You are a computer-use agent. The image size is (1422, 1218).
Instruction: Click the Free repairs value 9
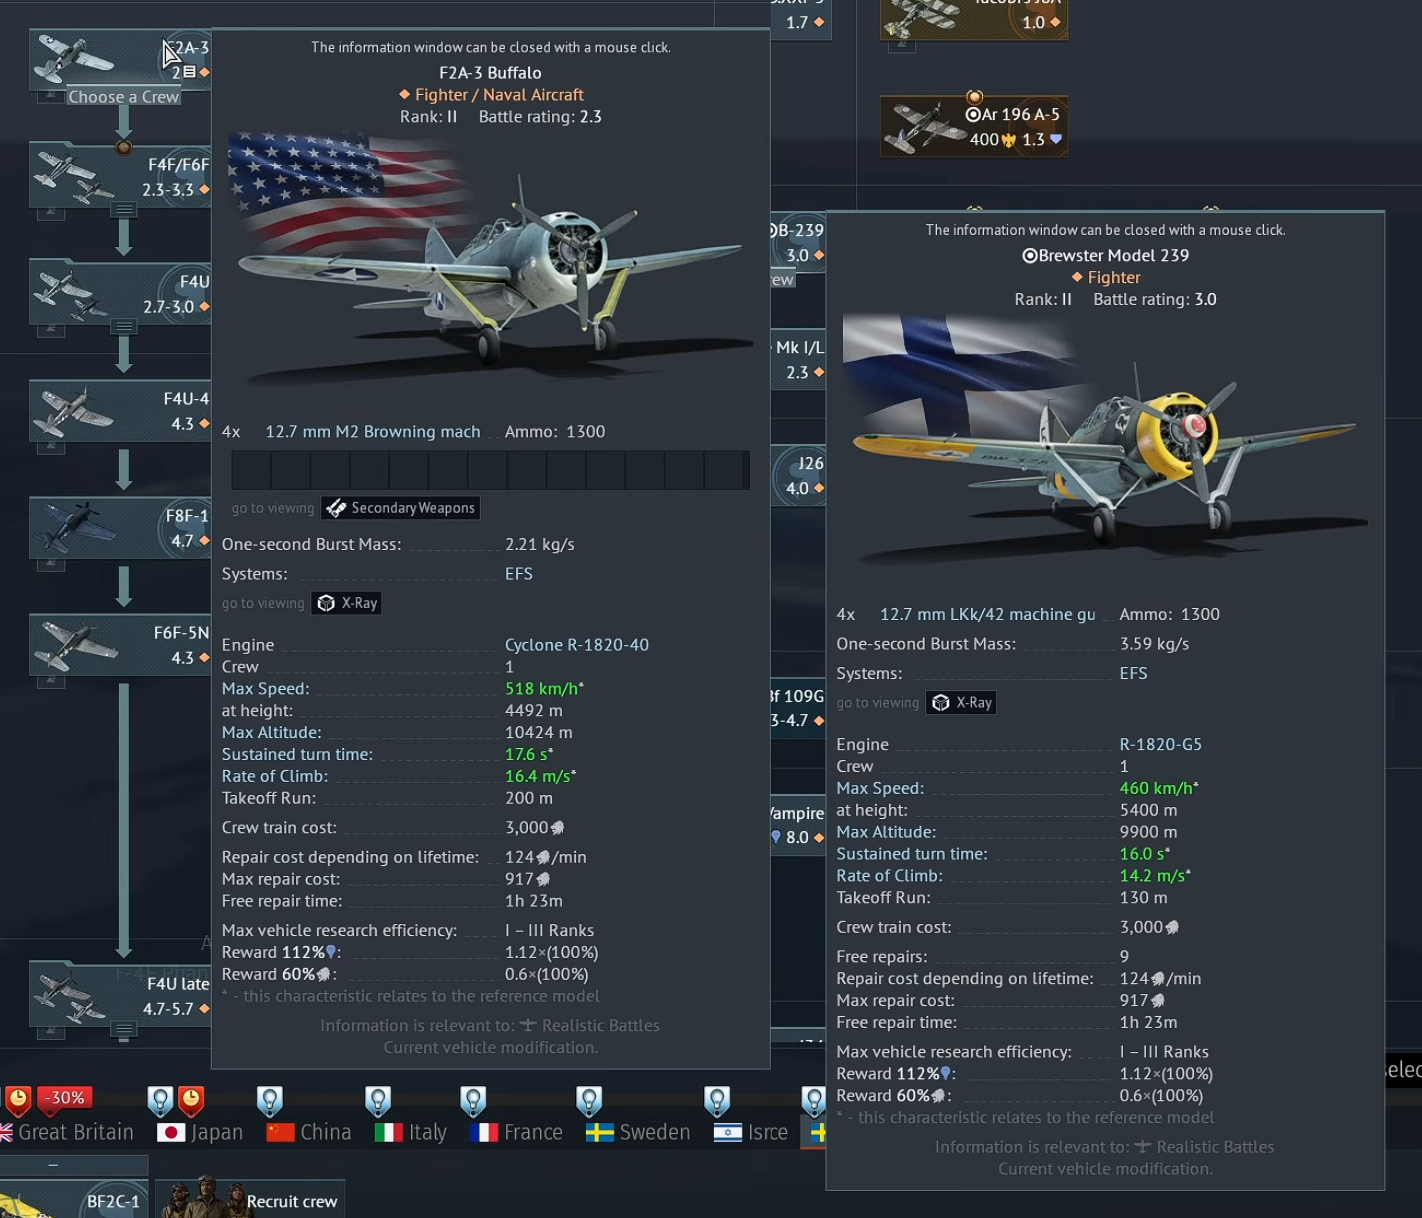click(1124, 957)
